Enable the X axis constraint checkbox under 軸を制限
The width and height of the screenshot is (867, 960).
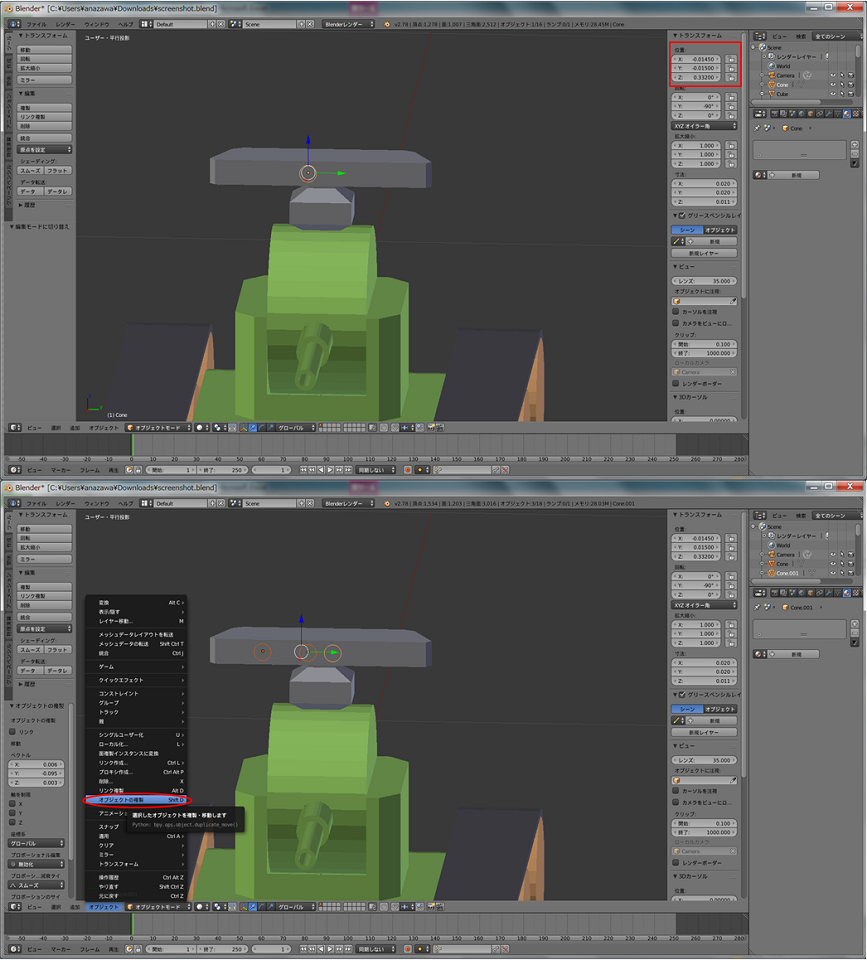tap(13, 803)
